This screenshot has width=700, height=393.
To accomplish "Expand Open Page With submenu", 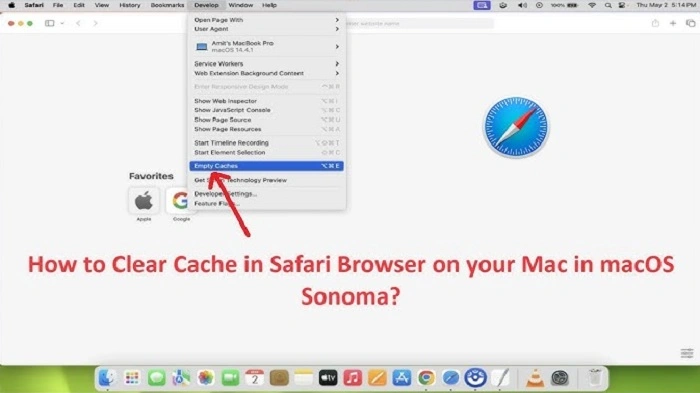I will [267, 20].
